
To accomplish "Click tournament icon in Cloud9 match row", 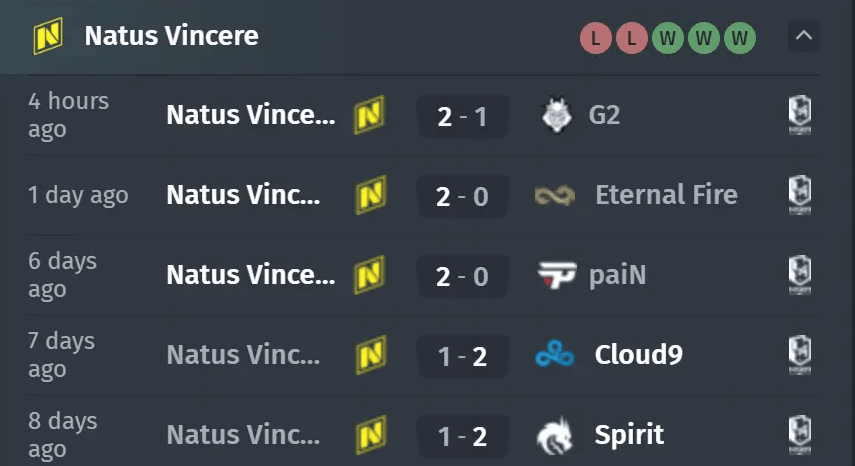I will point(799,354).
